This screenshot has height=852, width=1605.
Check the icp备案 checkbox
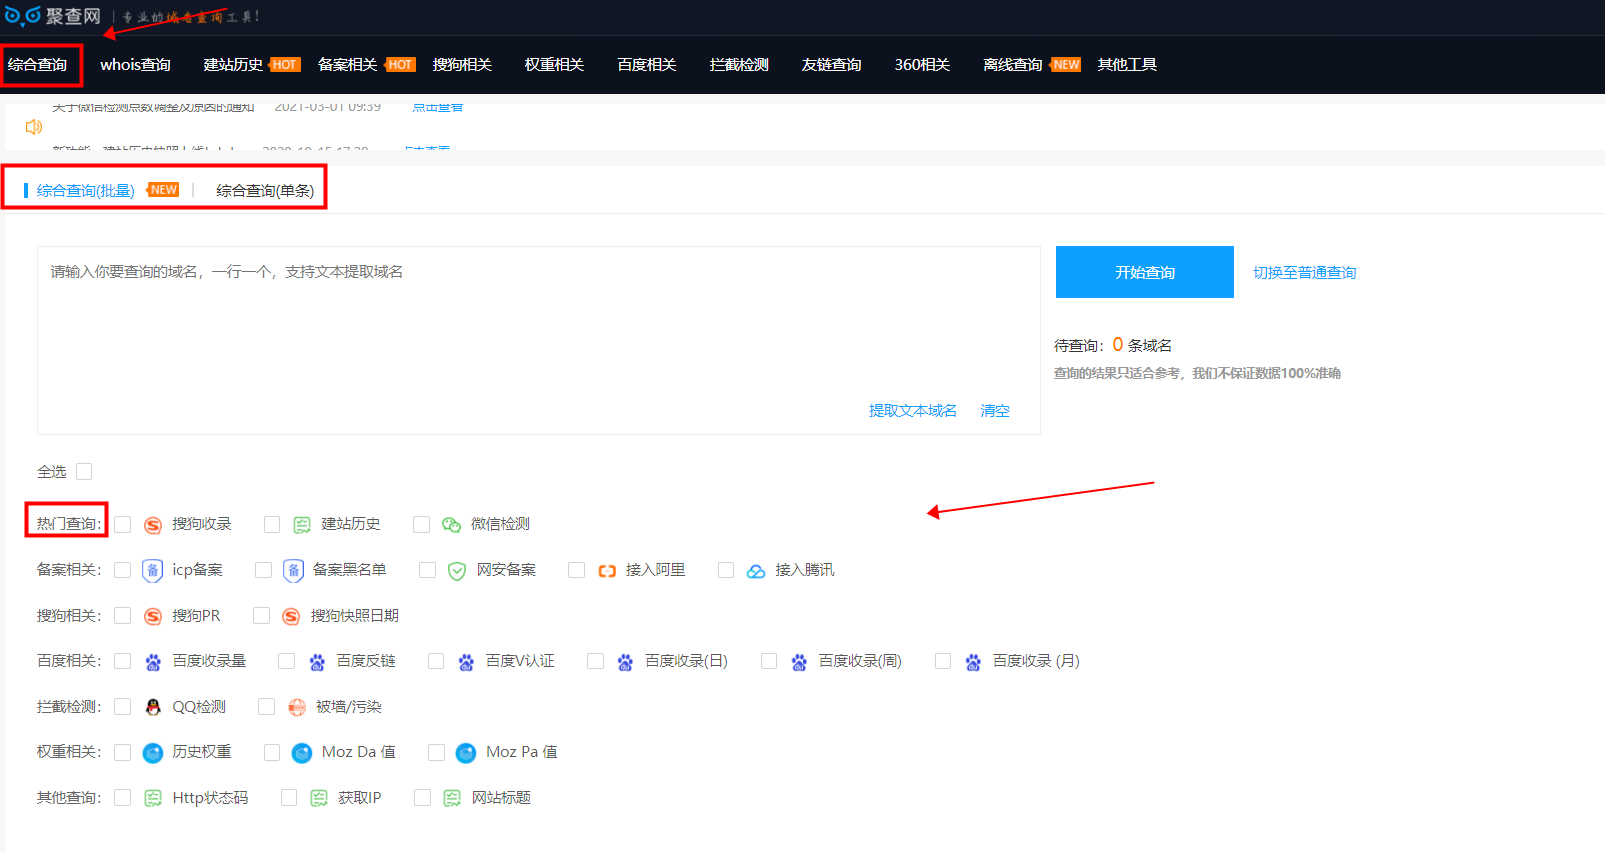[123, 570]
